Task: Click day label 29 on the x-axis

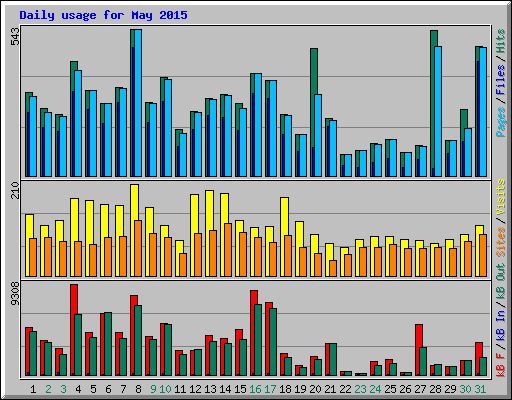Action: tap(450, 389)
